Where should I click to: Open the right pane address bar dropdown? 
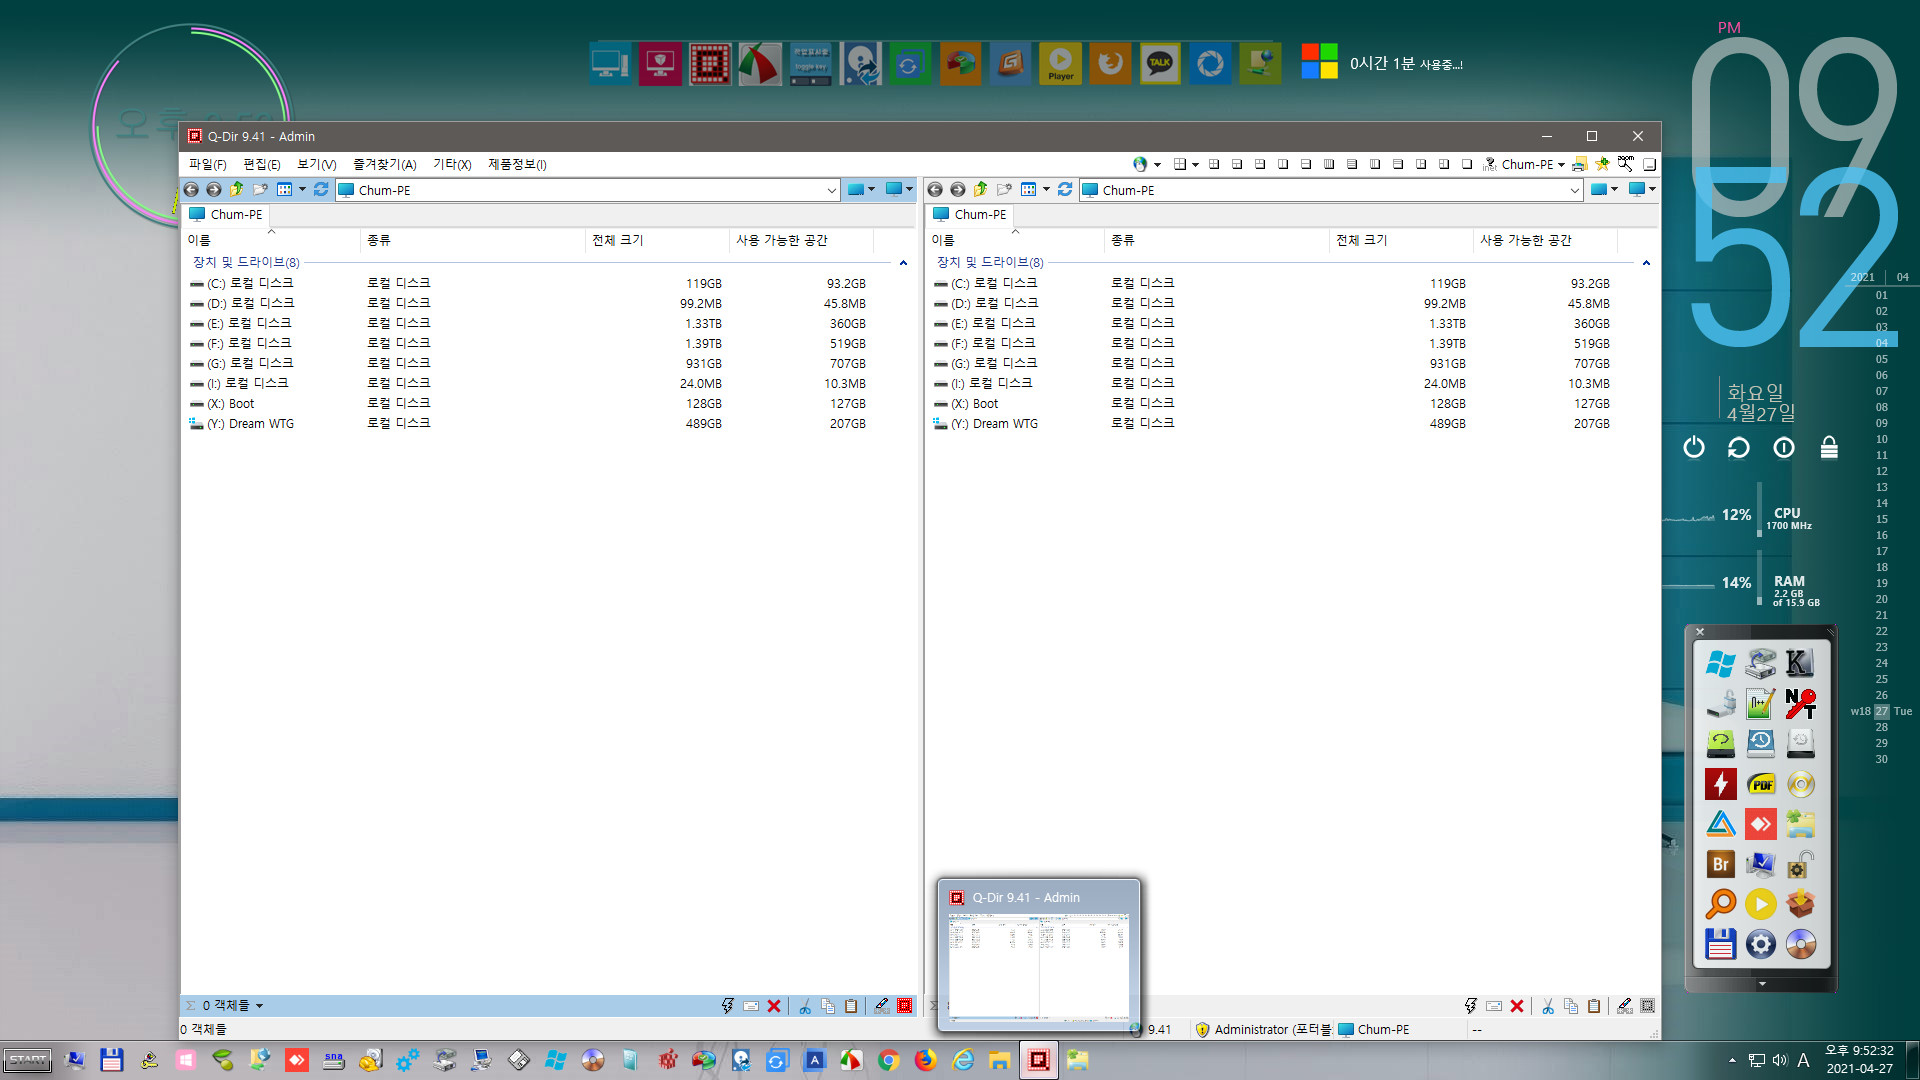(x=1575, y=190)
